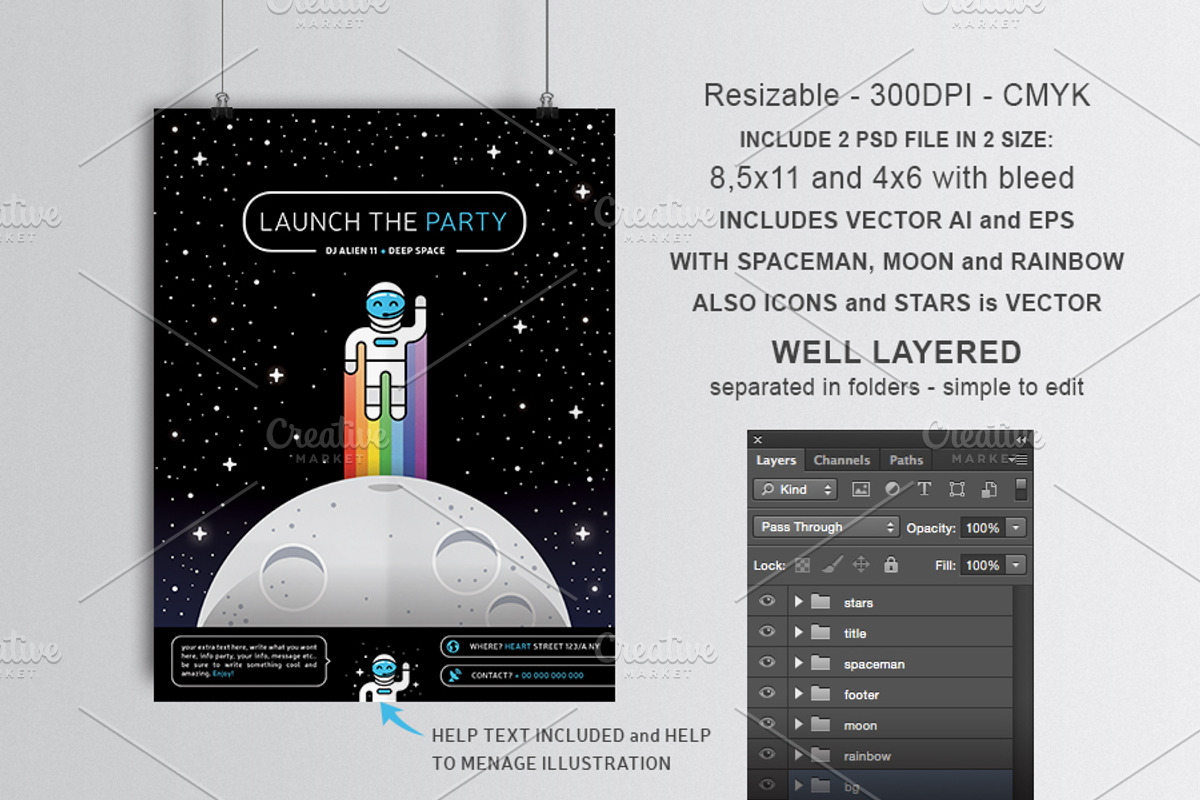Select the title layer name
The width and height of the screenshot is (1200, 800).
855,633
